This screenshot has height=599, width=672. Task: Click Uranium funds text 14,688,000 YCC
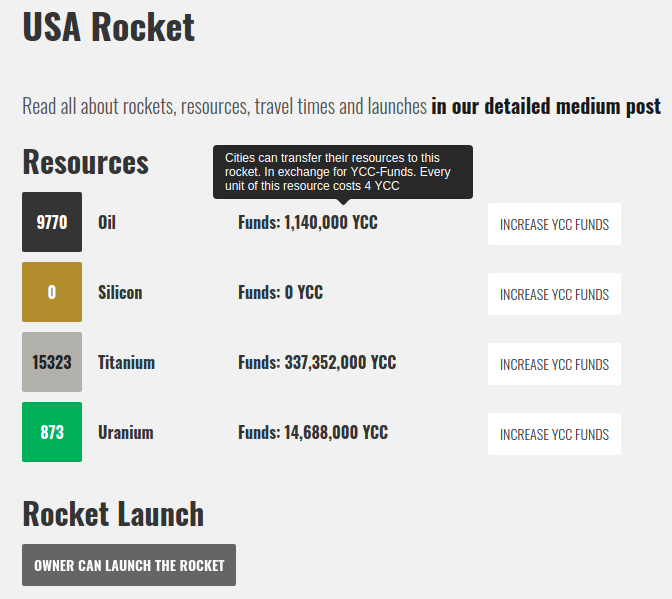(313, 432)
